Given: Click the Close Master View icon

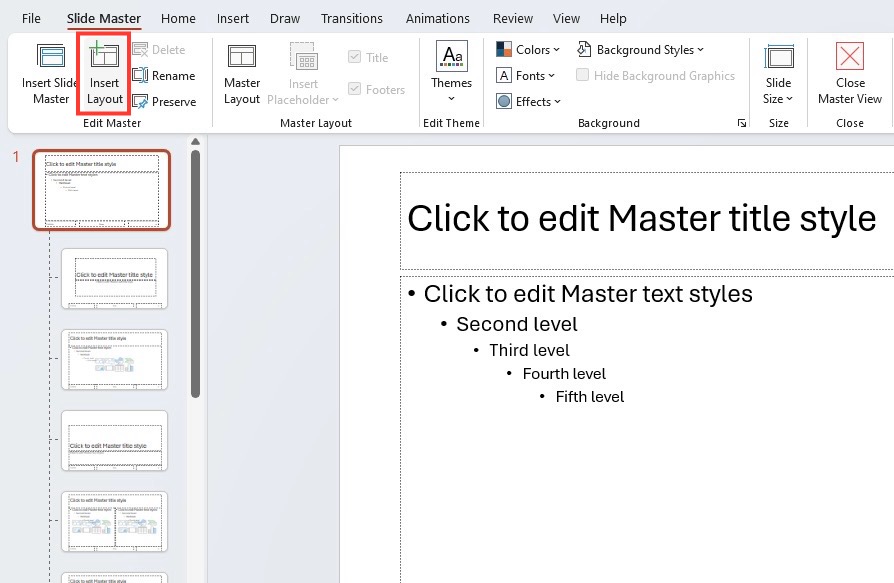Looking at the screenshot, I should pyautogui.click(x=850, y=56).
